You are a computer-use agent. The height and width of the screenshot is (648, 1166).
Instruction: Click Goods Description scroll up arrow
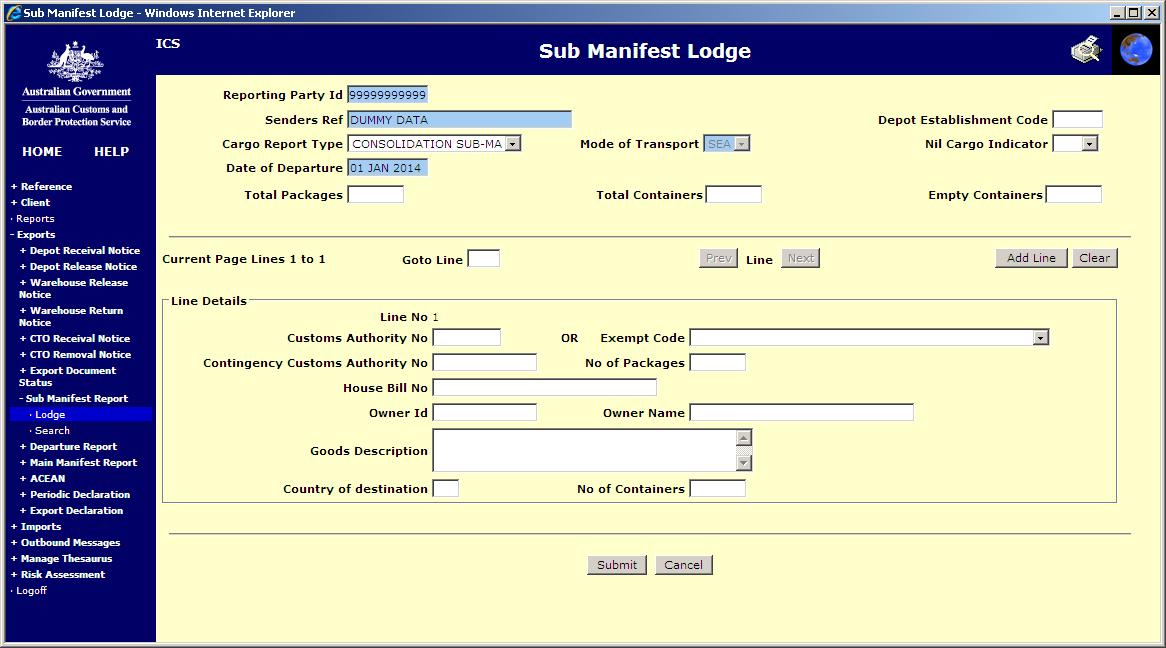[x=744, y=437]
